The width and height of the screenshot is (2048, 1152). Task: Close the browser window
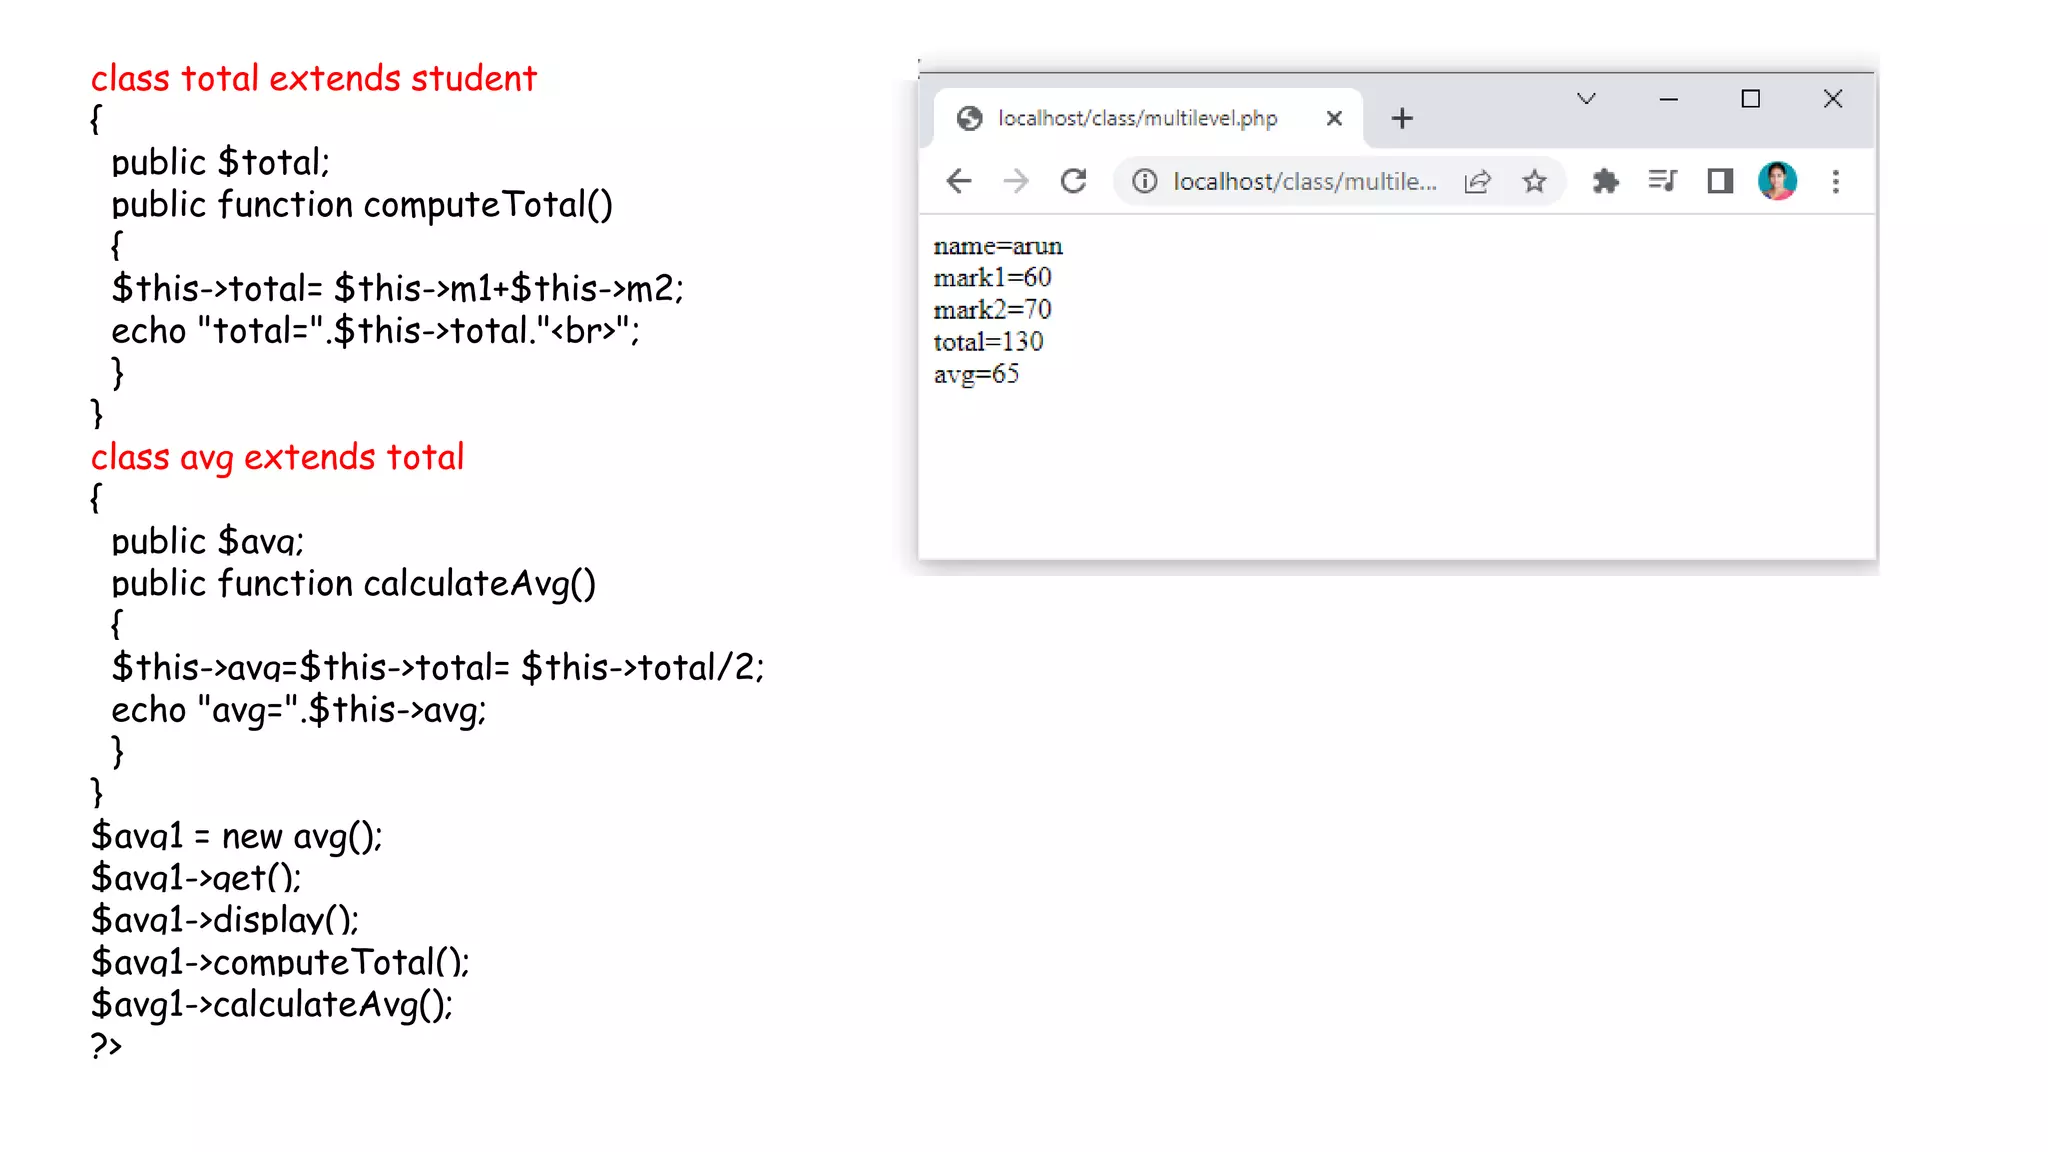coord(1832,99)
